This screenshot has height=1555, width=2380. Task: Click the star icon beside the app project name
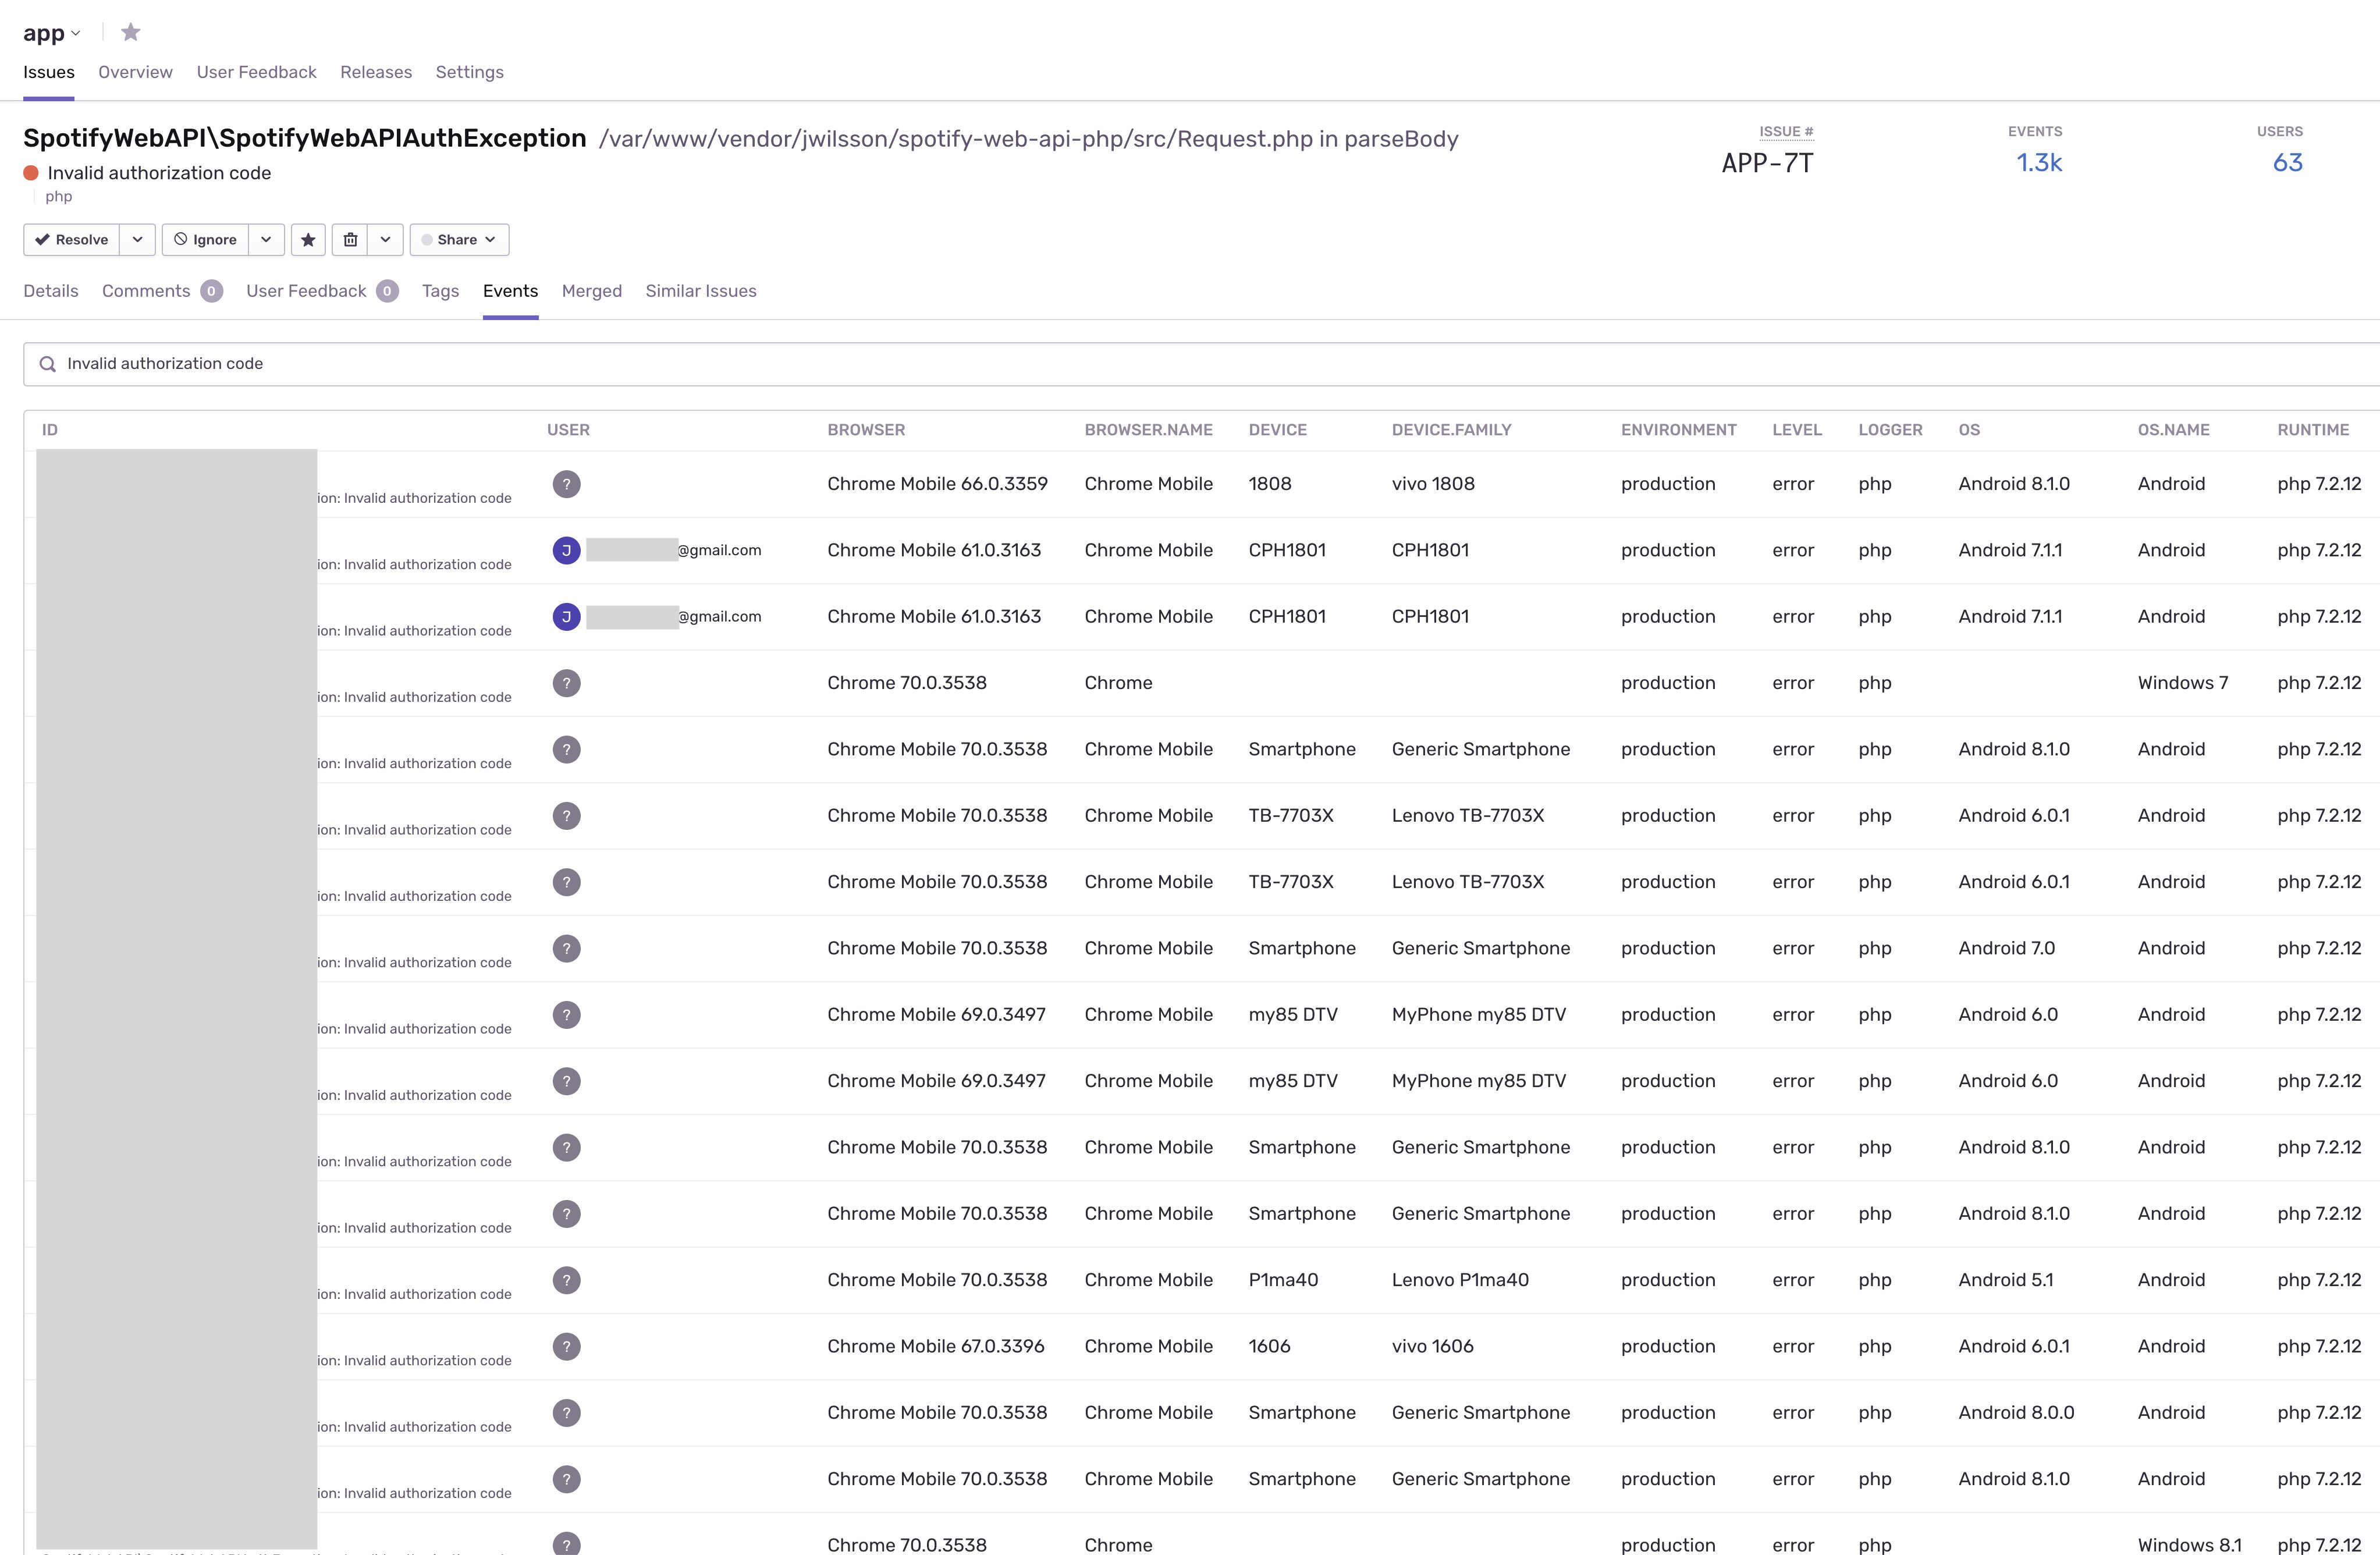click(130, 32)
